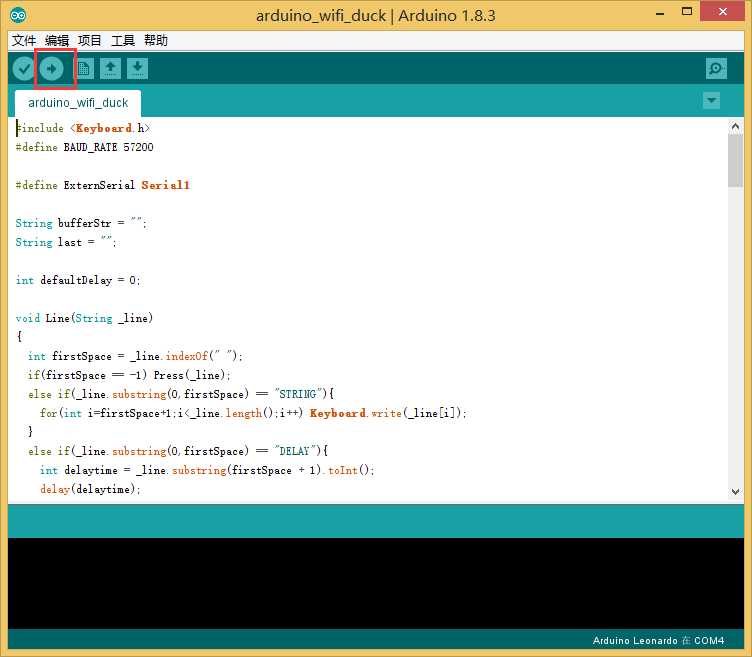Click the 'int delaytime' line
This screenshot has height=657, width=752.
pyautogui.click(x=207, y=470)
